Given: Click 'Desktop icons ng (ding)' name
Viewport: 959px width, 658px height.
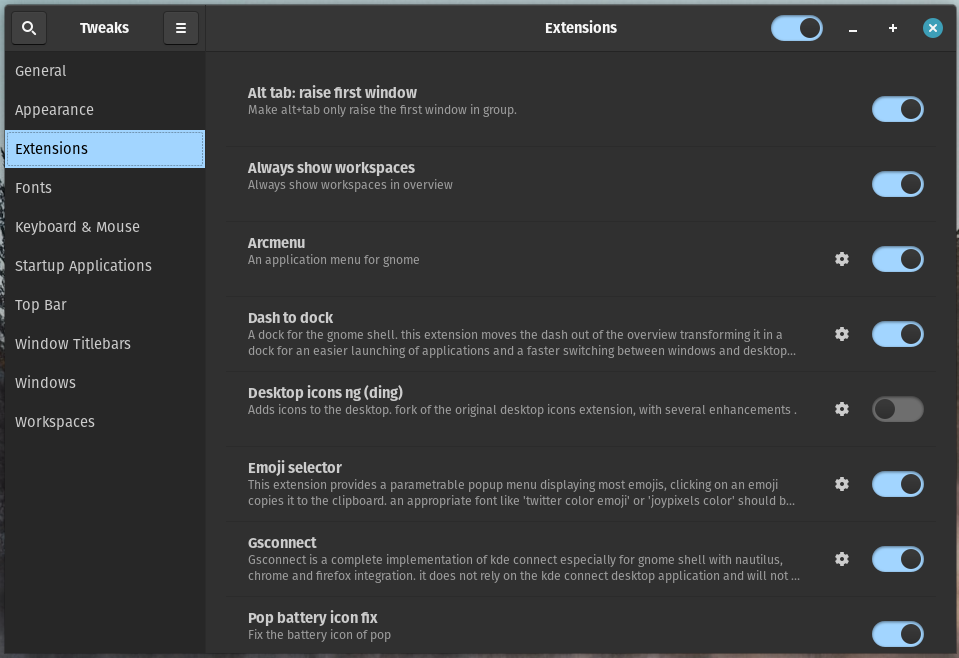Looking at the screenshot, I should click(325, 393).
